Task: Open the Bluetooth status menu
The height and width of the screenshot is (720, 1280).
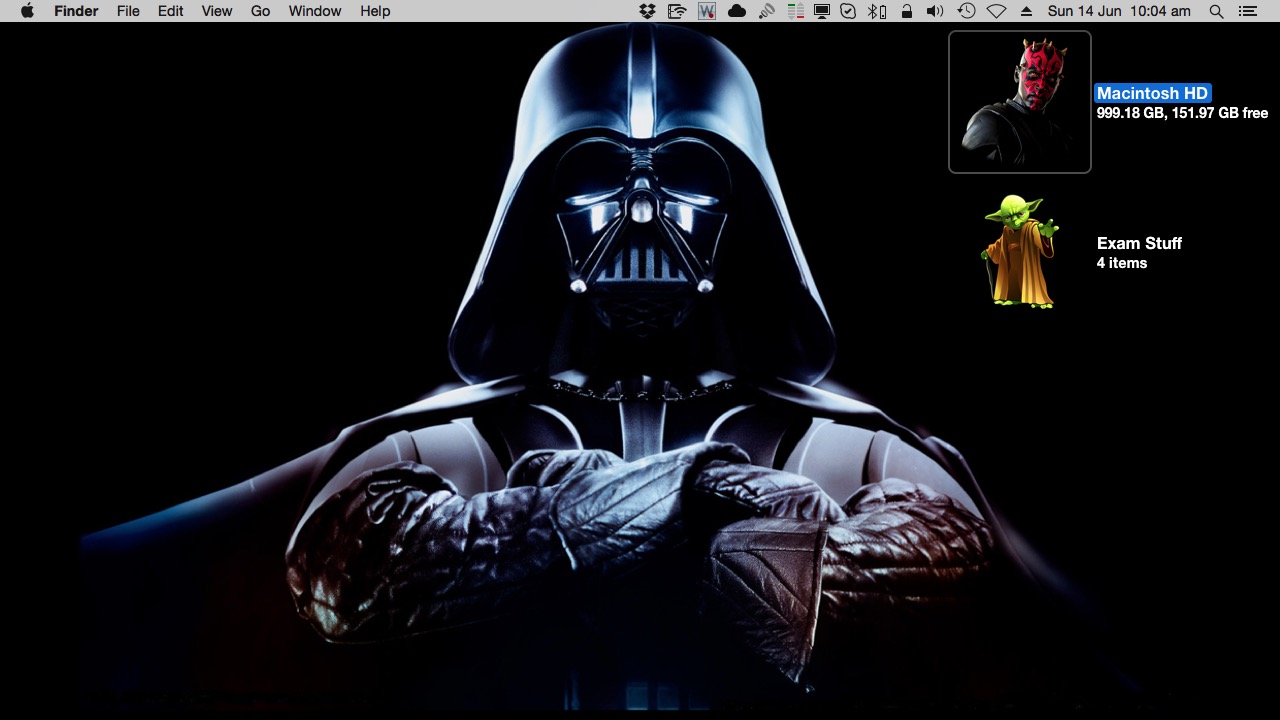Action: click(876, 11)
